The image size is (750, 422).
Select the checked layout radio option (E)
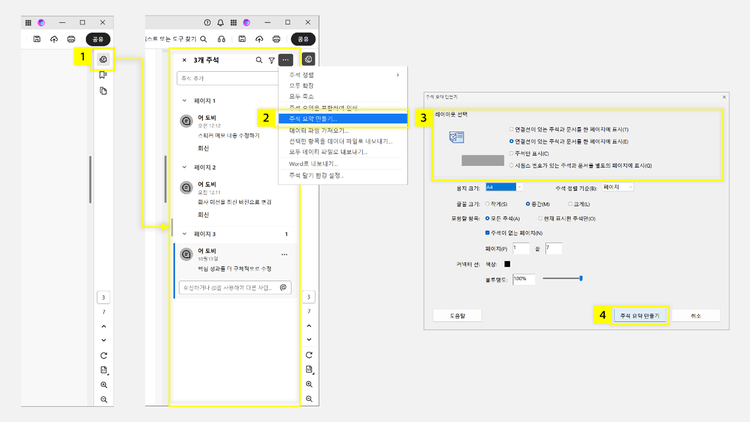511,141
